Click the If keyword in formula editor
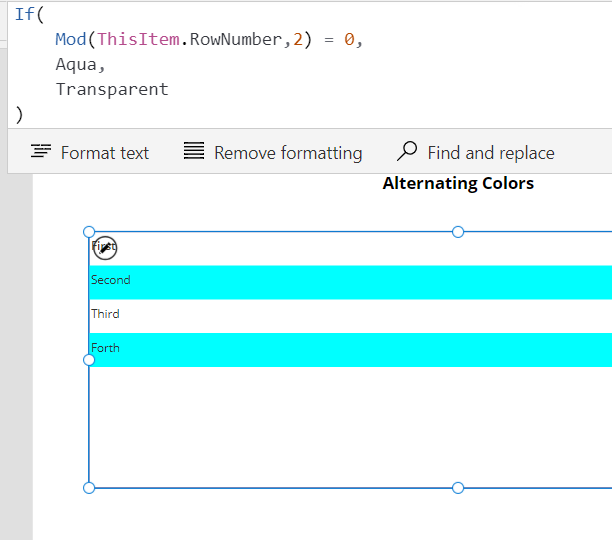612x540 pixels. click(24, 14)
